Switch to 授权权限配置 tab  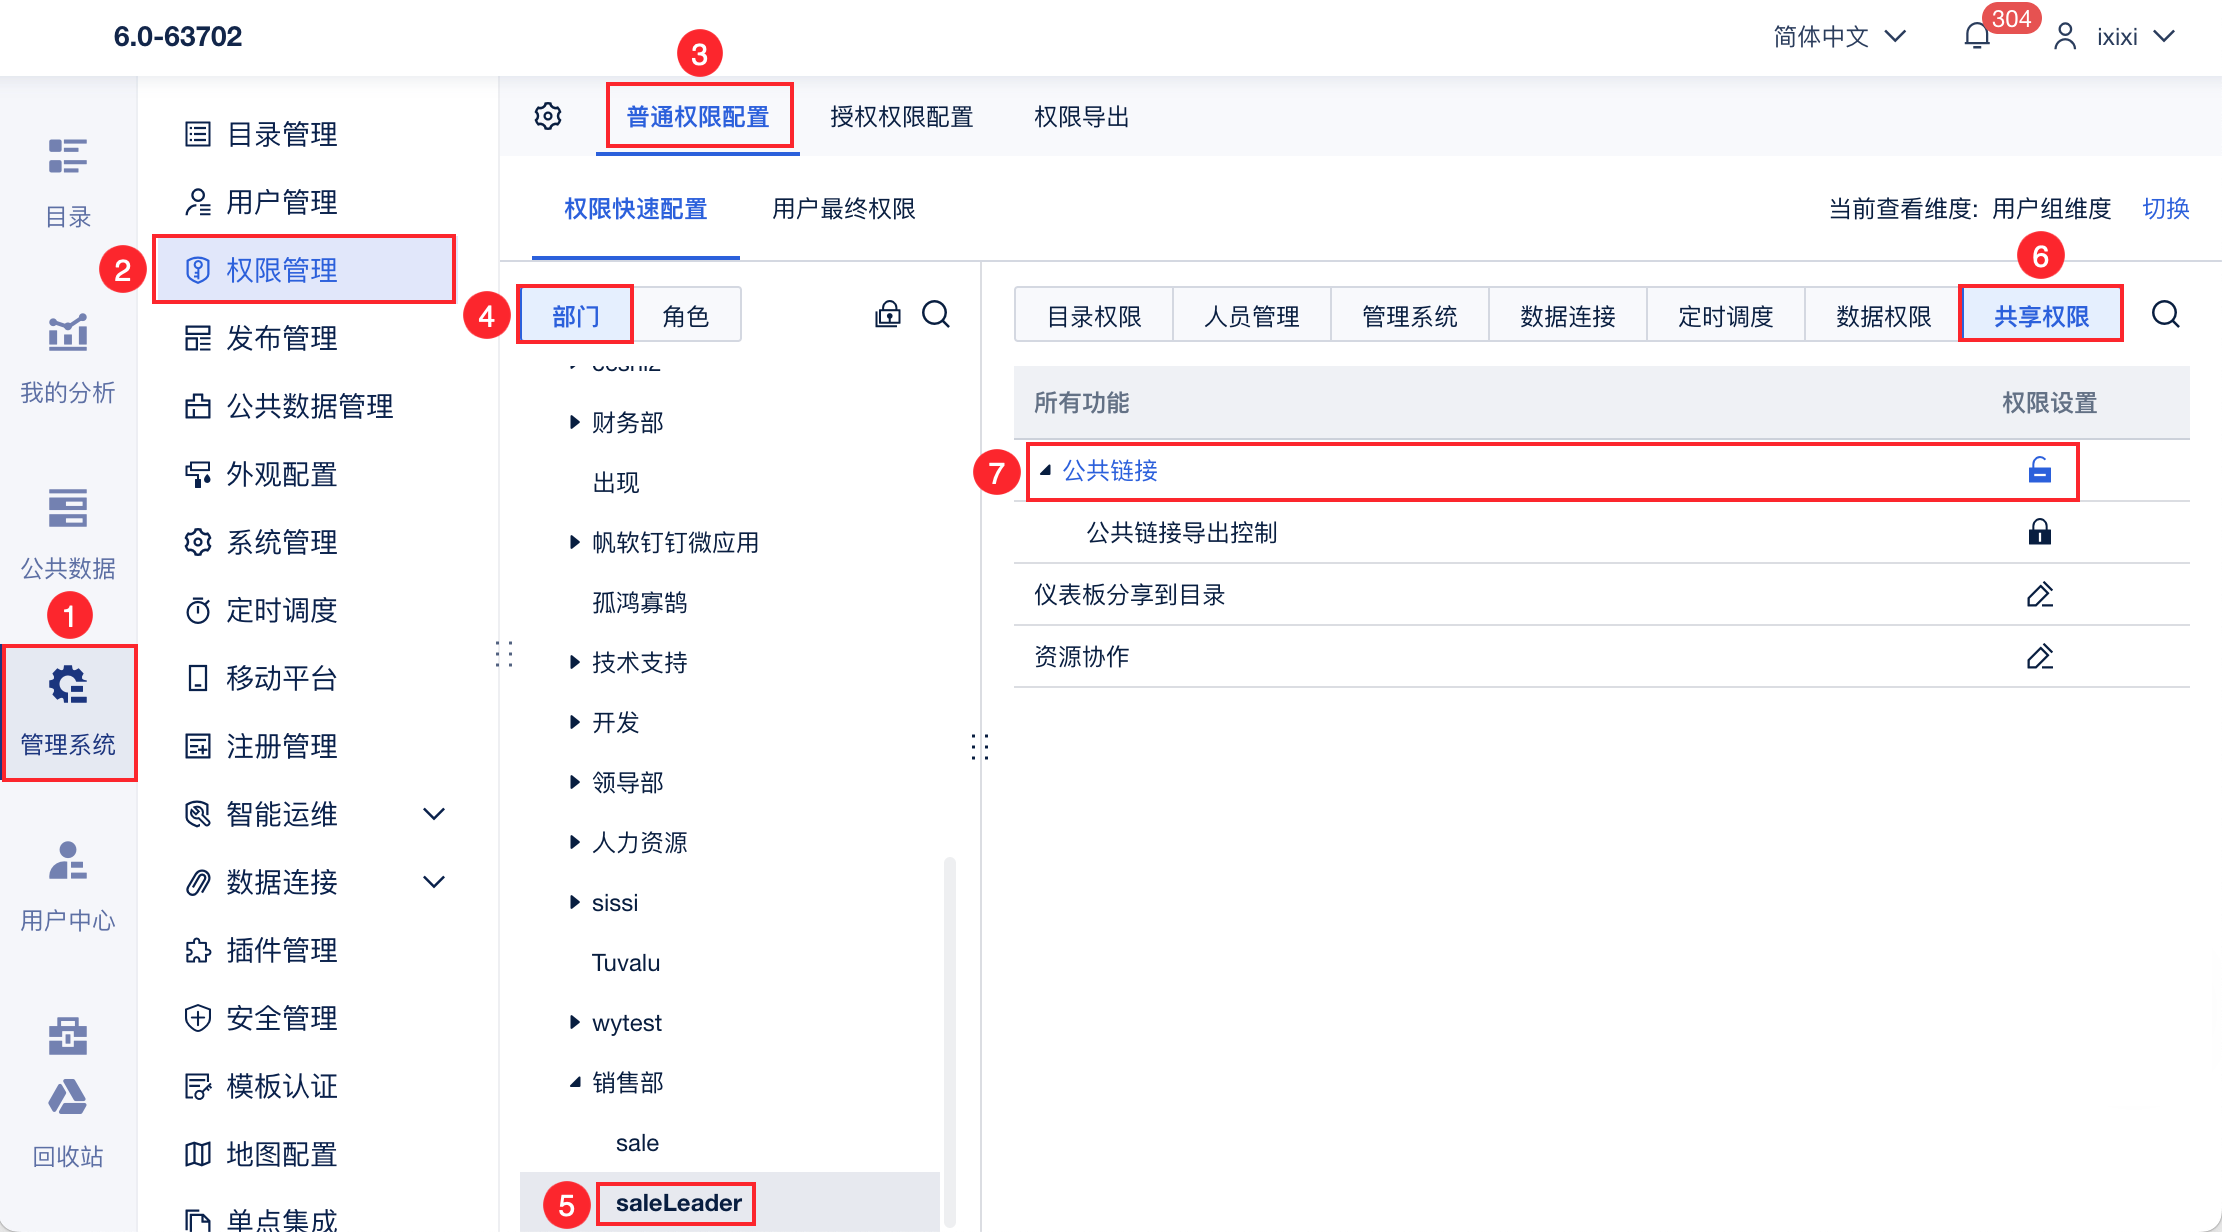click(901, 117)
